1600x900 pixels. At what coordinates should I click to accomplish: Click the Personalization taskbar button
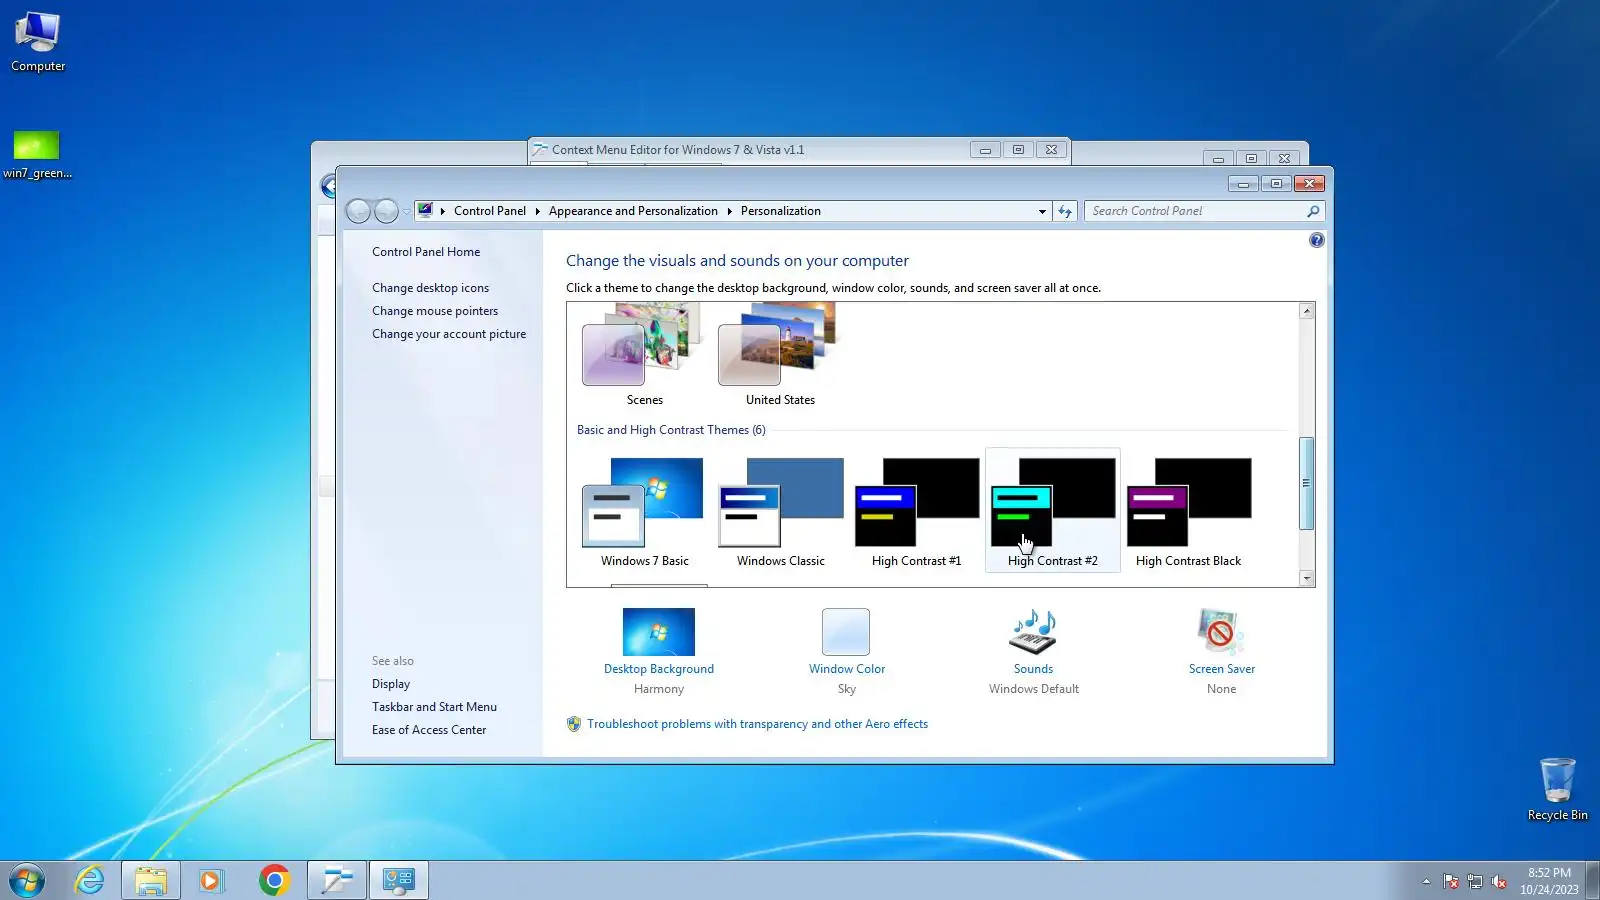coord(399,880)
